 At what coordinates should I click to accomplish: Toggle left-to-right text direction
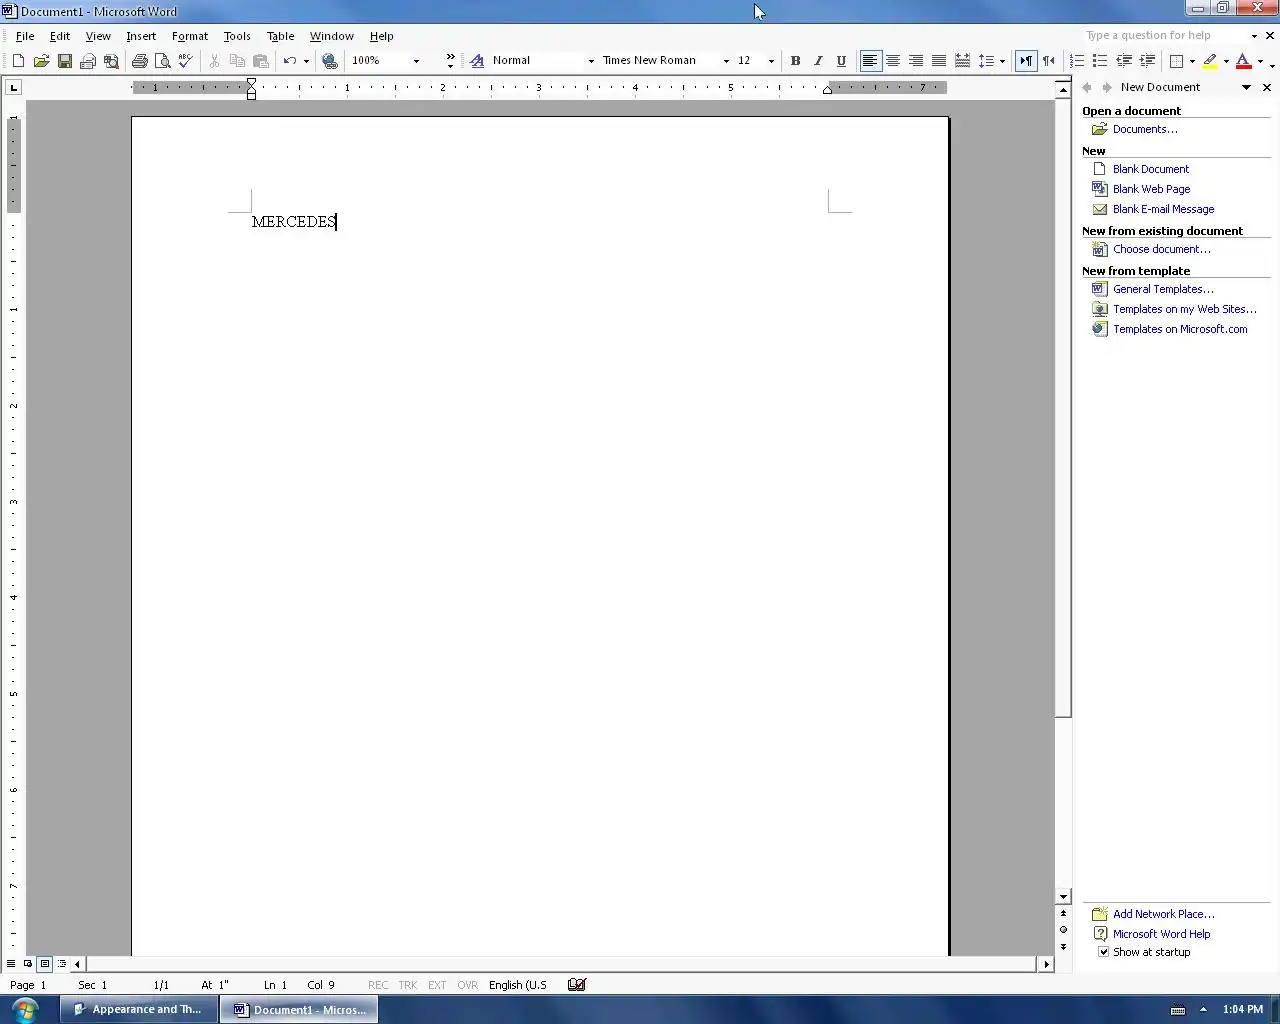coord(1026,61)
